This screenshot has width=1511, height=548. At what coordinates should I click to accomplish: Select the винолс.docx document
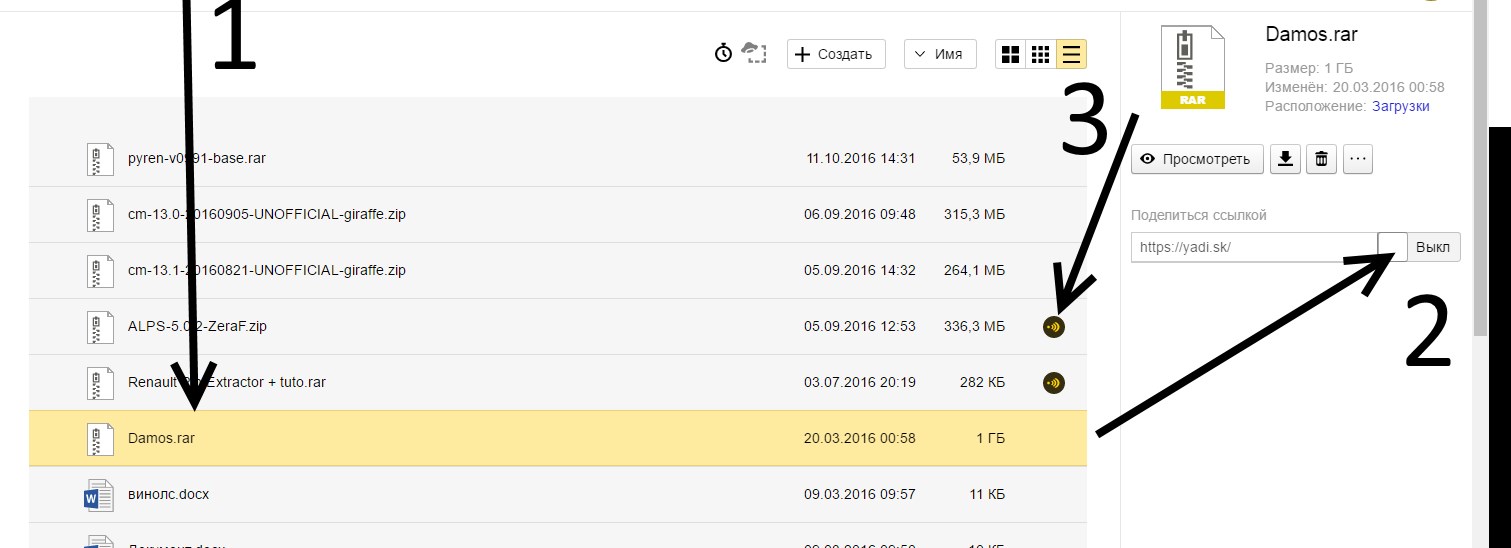(x=168, y=494)
